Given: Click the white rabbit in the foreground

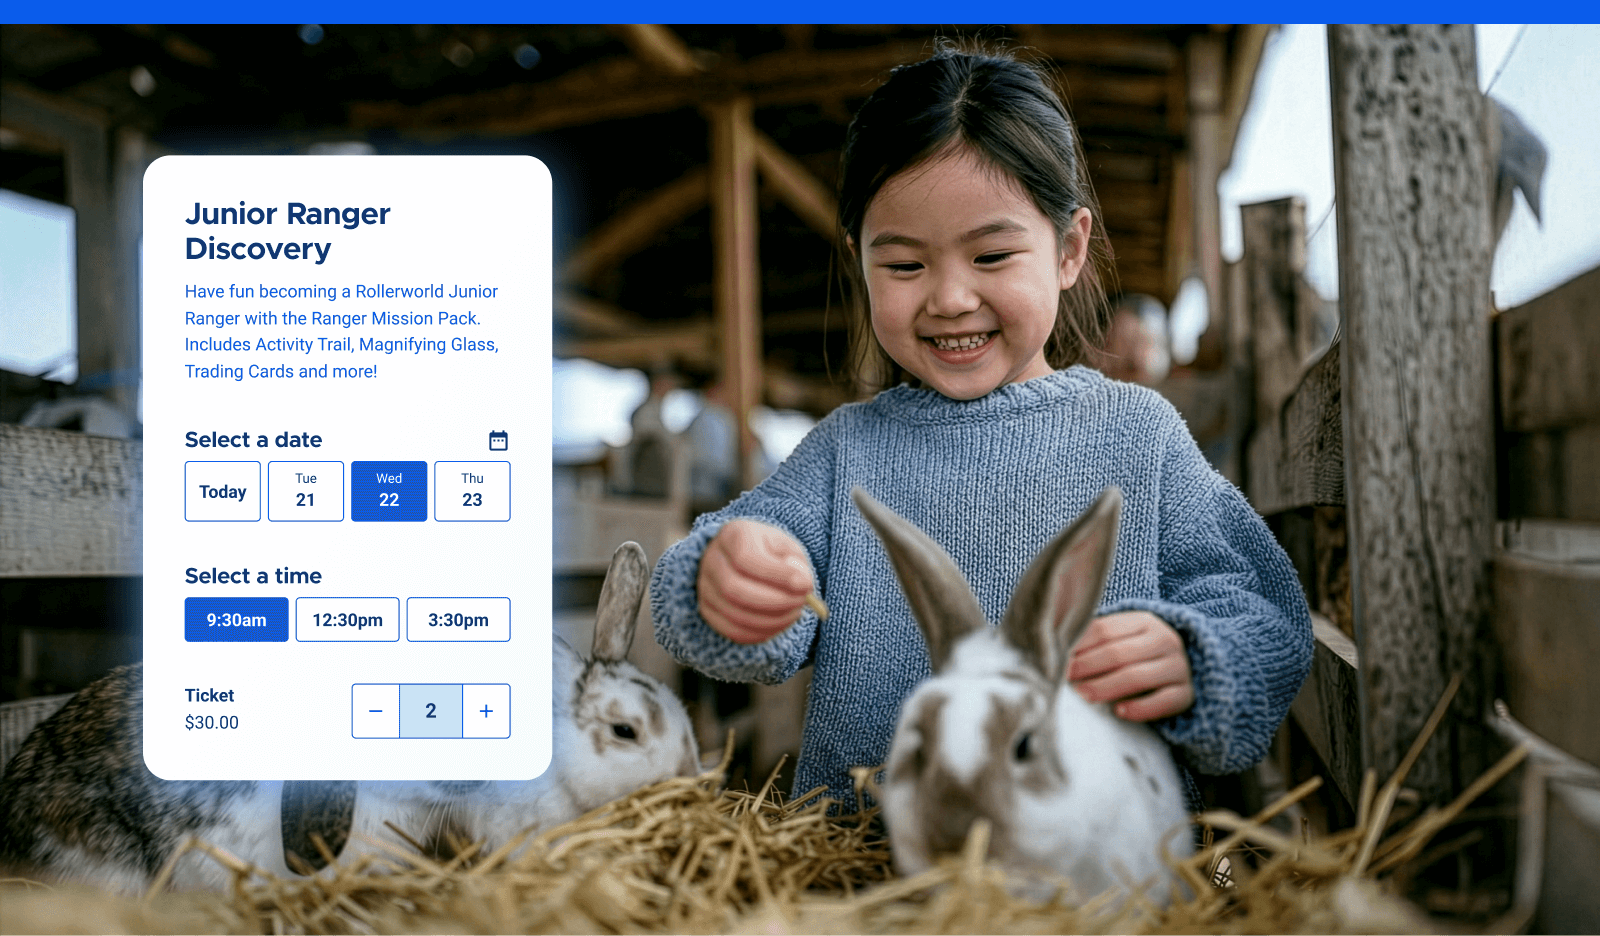Looking at the screenshot, I should point(1030,760).
